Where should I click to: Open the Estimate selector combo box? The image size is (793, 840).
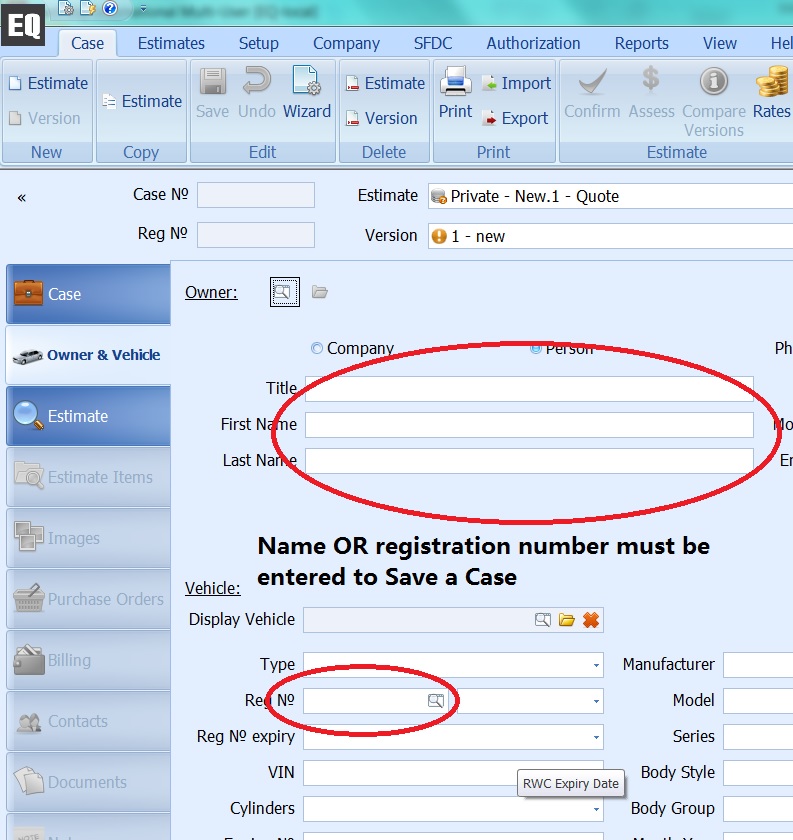[610, 196]
